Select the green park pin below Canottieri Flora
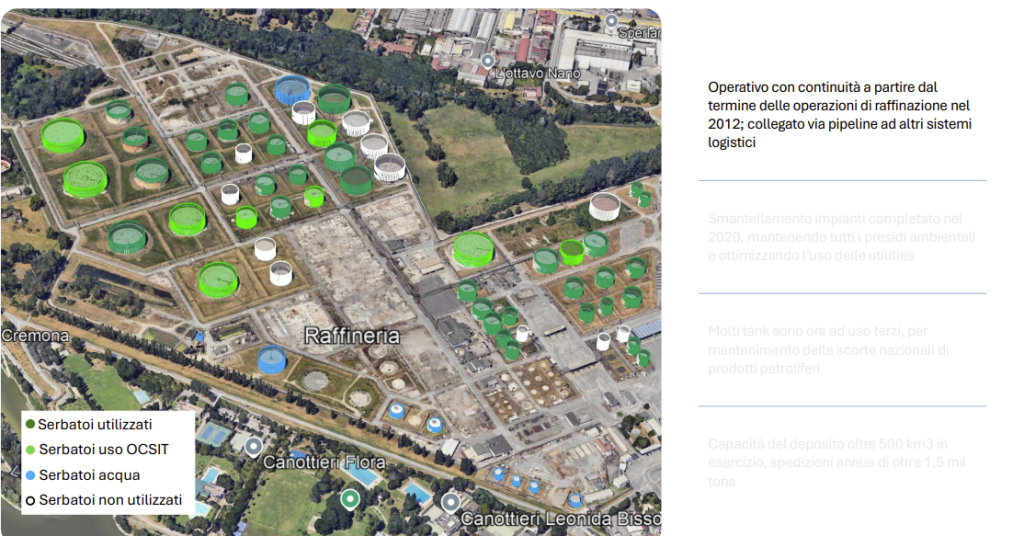1024x536 pixels. pyautogui.click(x=349, y=498)
